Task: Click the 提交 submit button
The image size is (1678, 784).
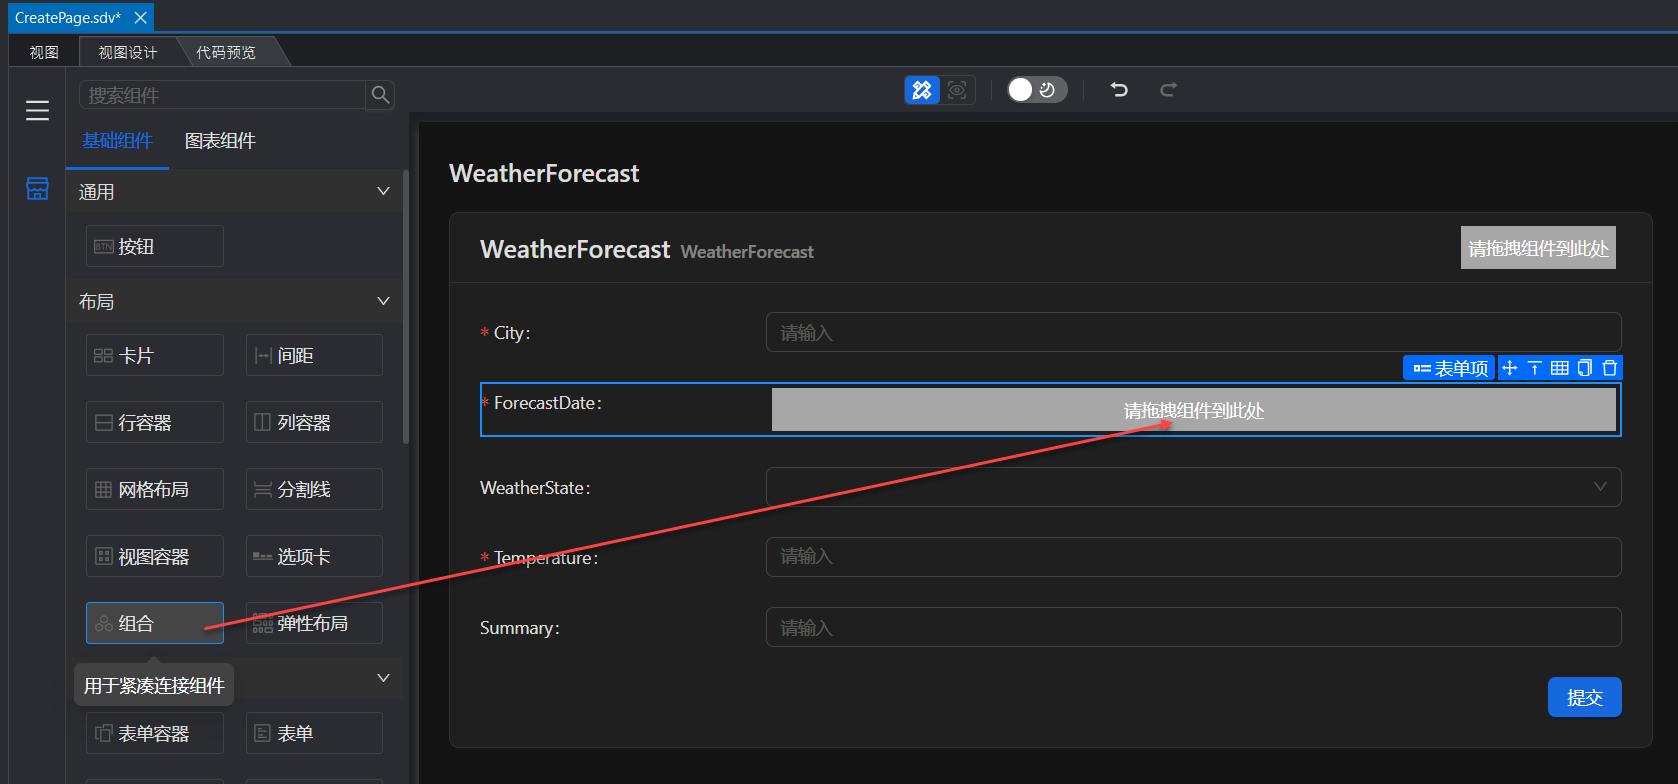Action: click(1584, 697)
